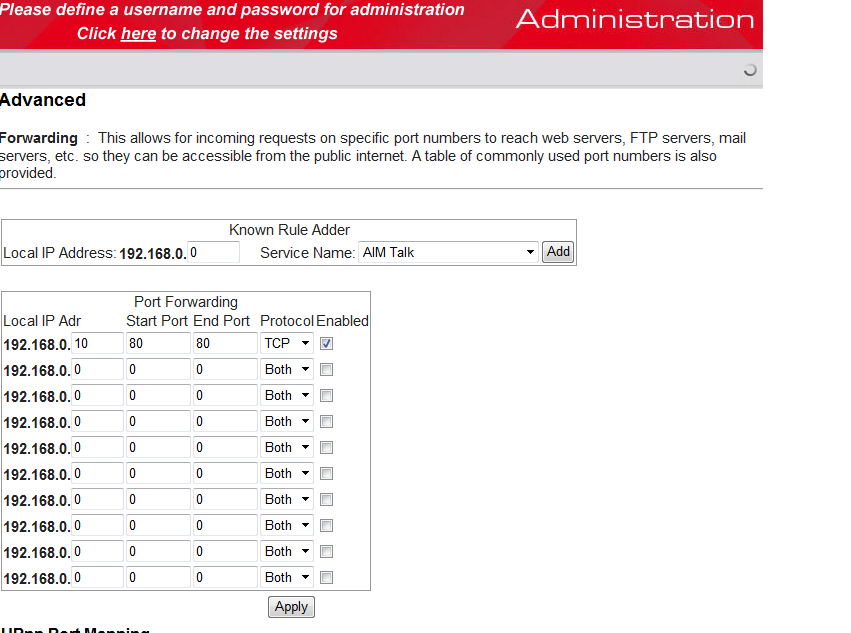
Task: Open the Service Name dropdown showing AIM Talk
Action: (x=448, y=253)
